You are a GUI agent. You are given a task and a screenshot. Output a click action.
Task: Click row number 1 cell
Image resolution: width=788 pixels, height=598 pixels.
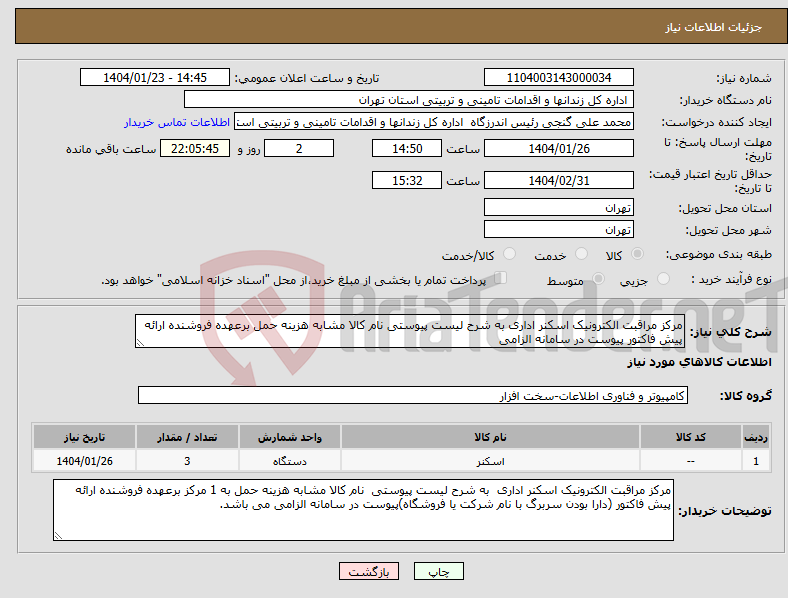coord(756,461)
